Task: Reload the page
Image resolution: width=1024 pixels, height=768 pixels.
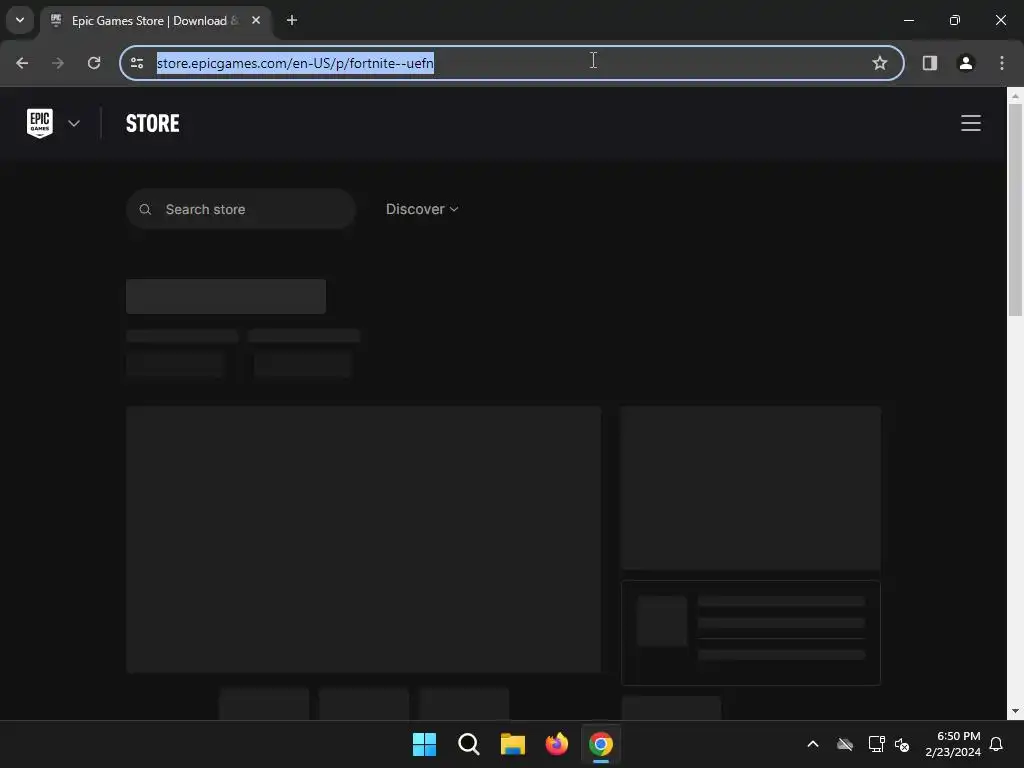Action: coord(94,63)
